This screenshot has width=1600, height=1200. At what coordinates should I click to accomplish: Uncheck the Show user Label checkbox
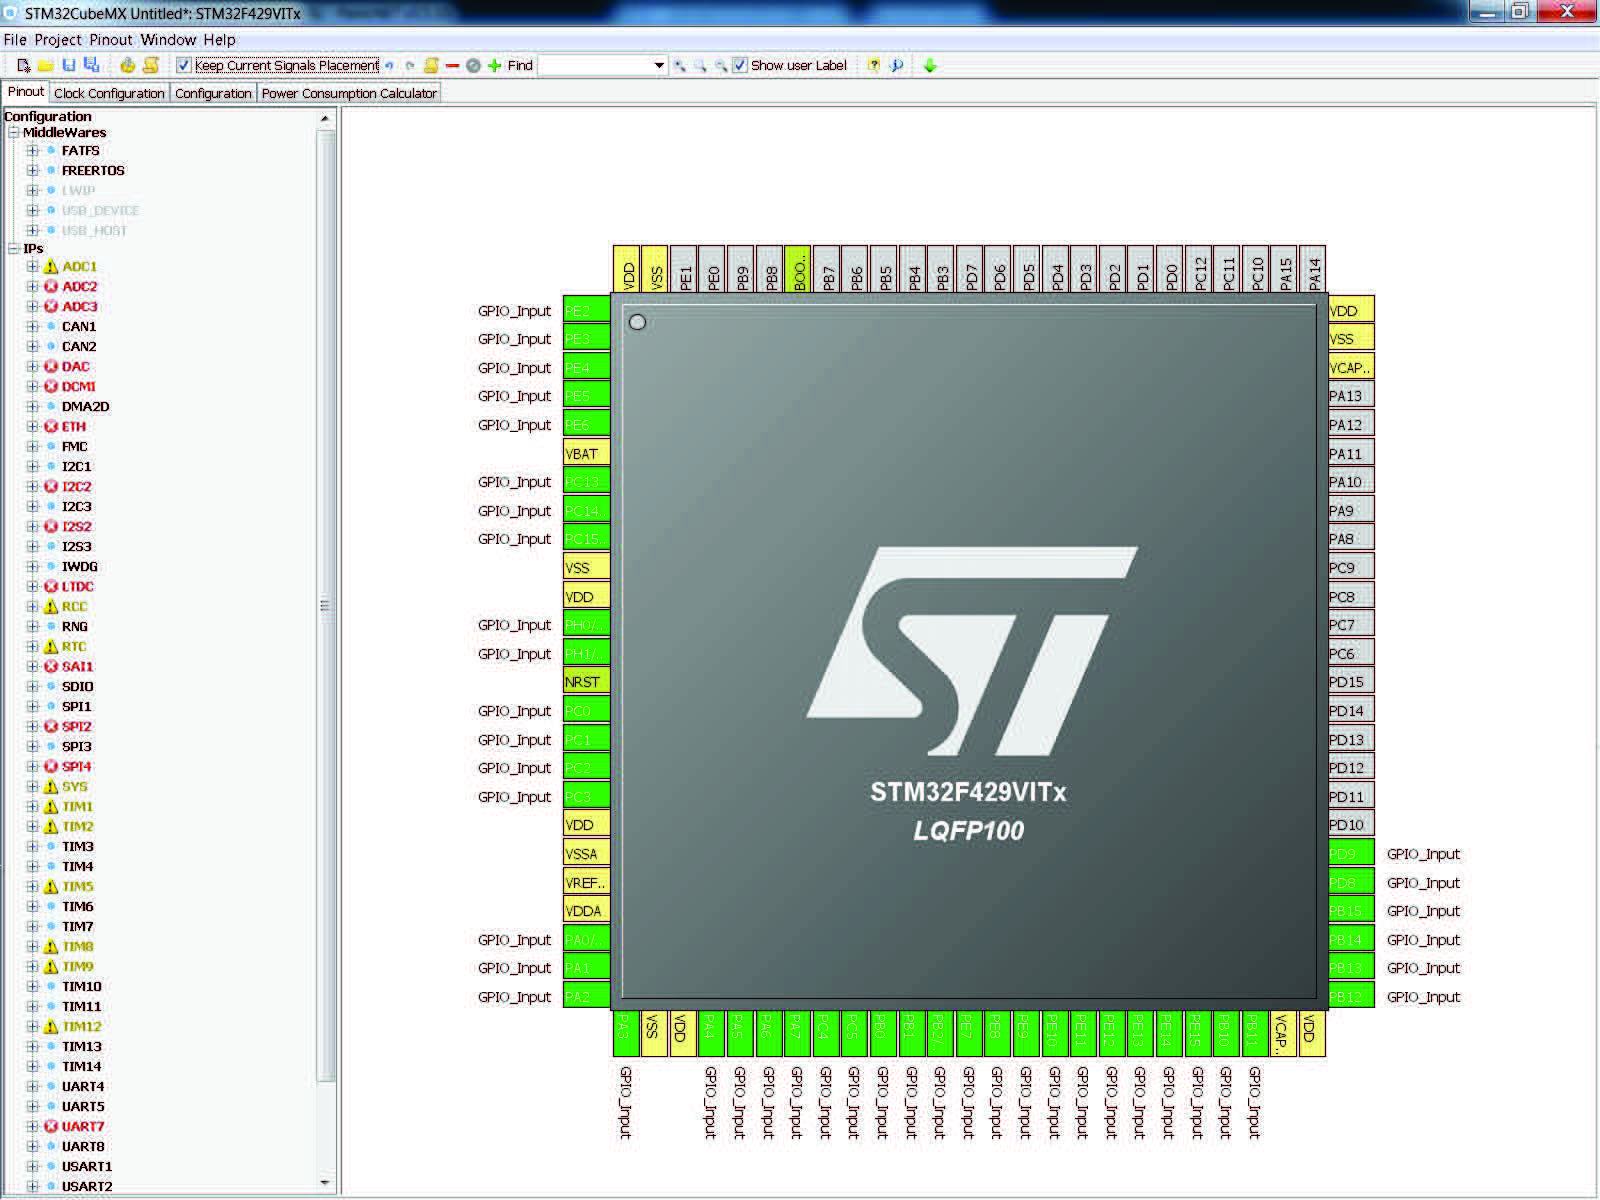point(740,66)
